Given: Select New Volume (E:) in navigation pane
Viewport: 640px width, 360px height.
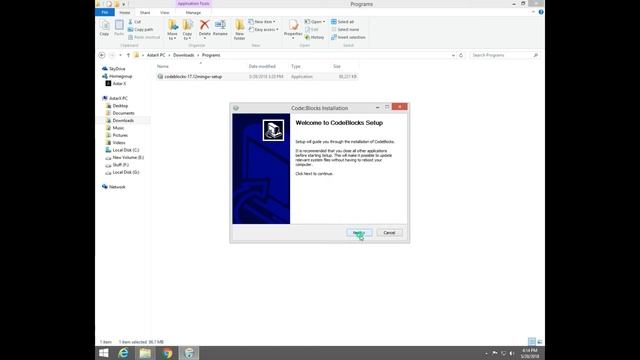Looking at the screenshot, I should click(128, 158).
